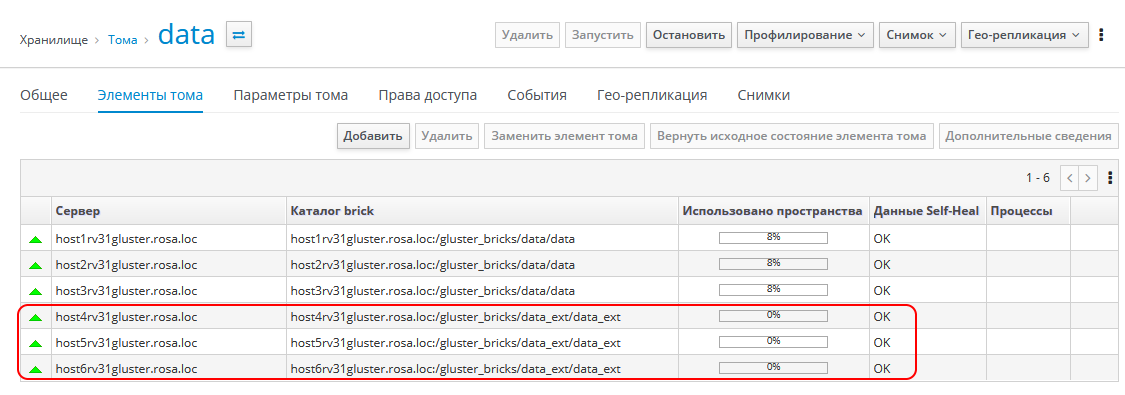Follow the Тома breadcrumb link
1125x395 pixels.
click(123, 39)
